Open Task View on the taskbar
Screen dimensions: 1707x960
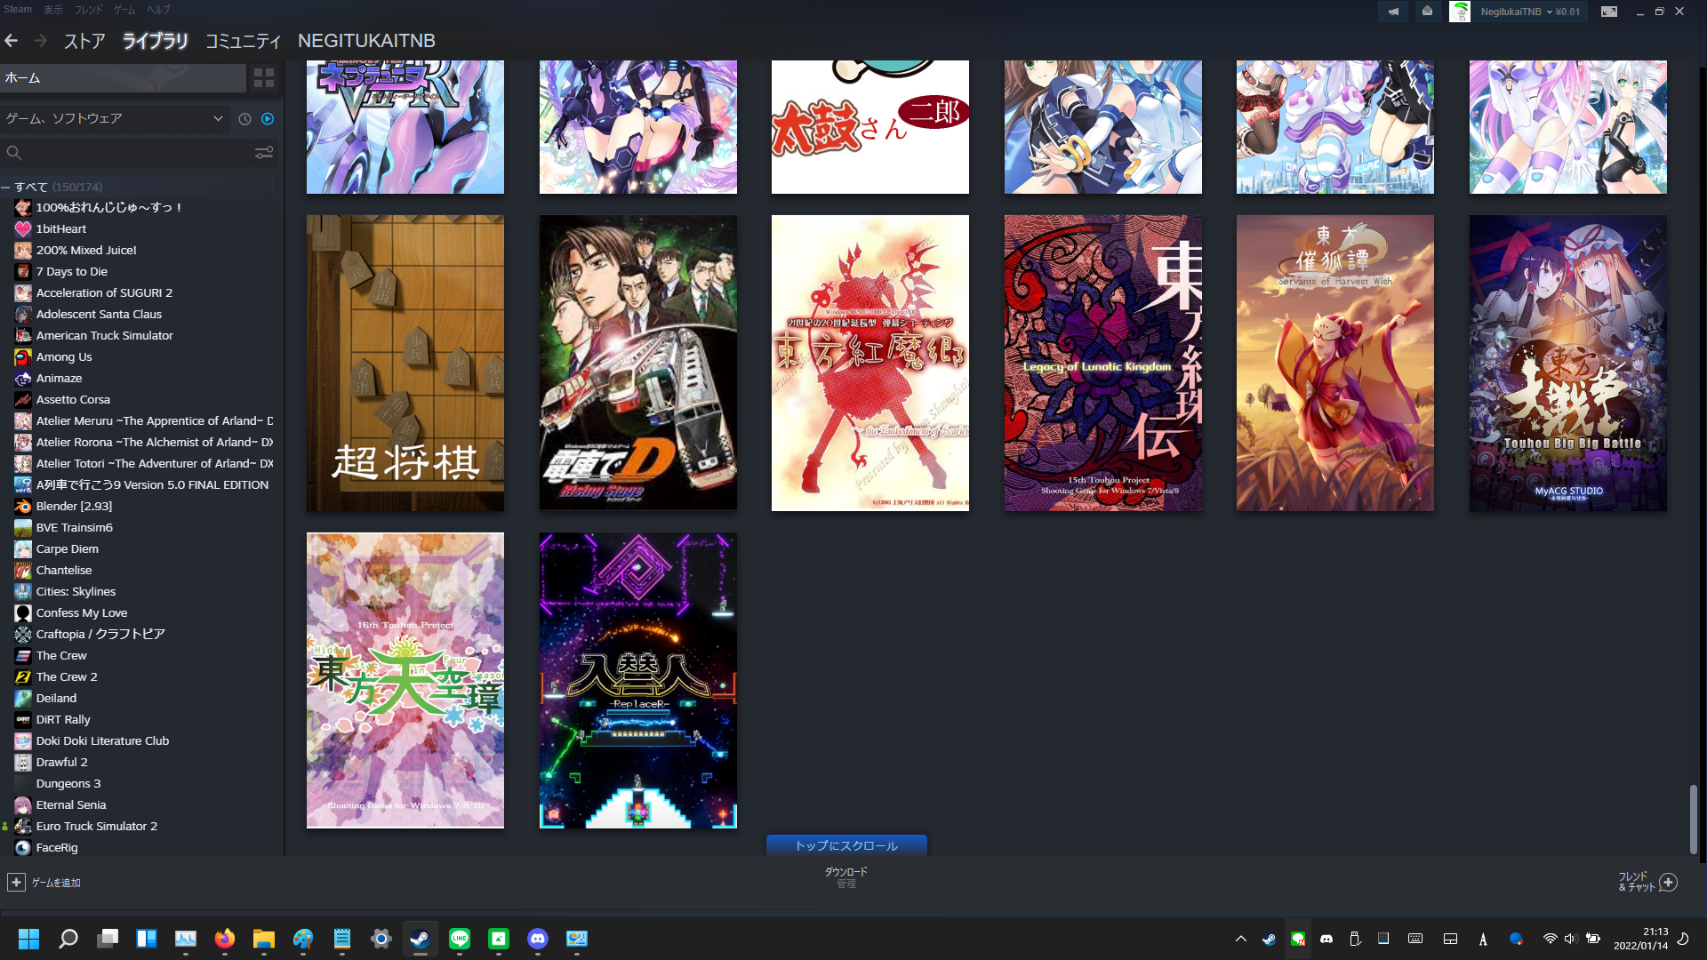click(x=107, y=939)
